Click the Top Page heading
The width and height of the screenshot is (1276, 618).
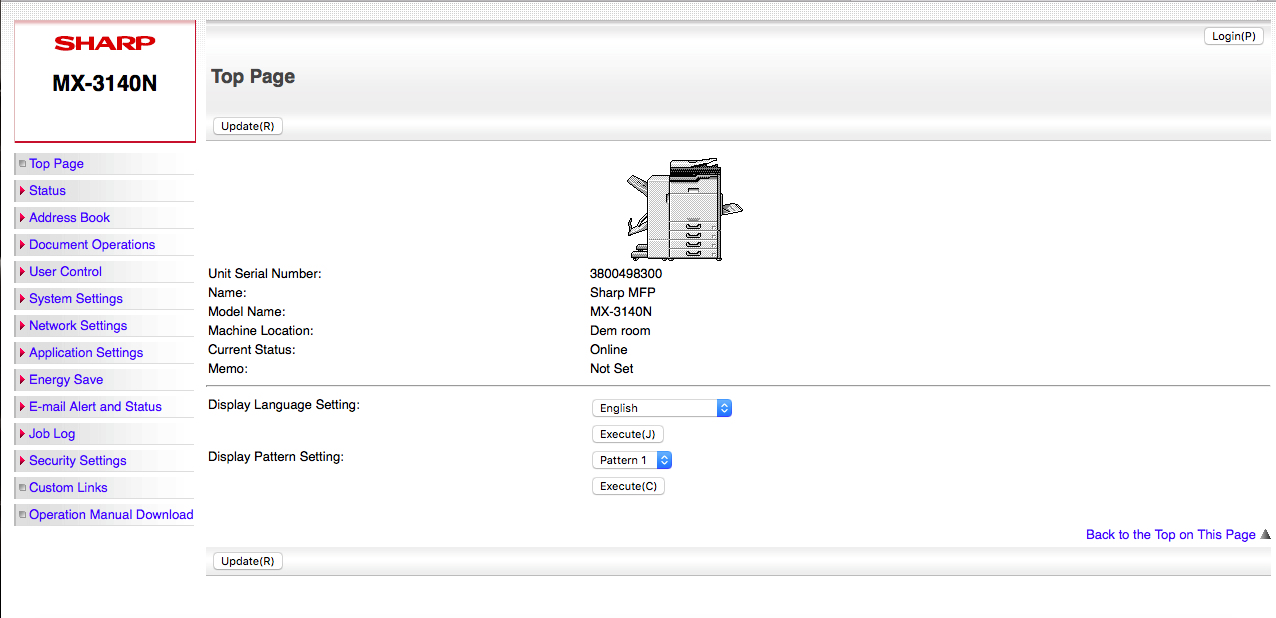point(253,77)
